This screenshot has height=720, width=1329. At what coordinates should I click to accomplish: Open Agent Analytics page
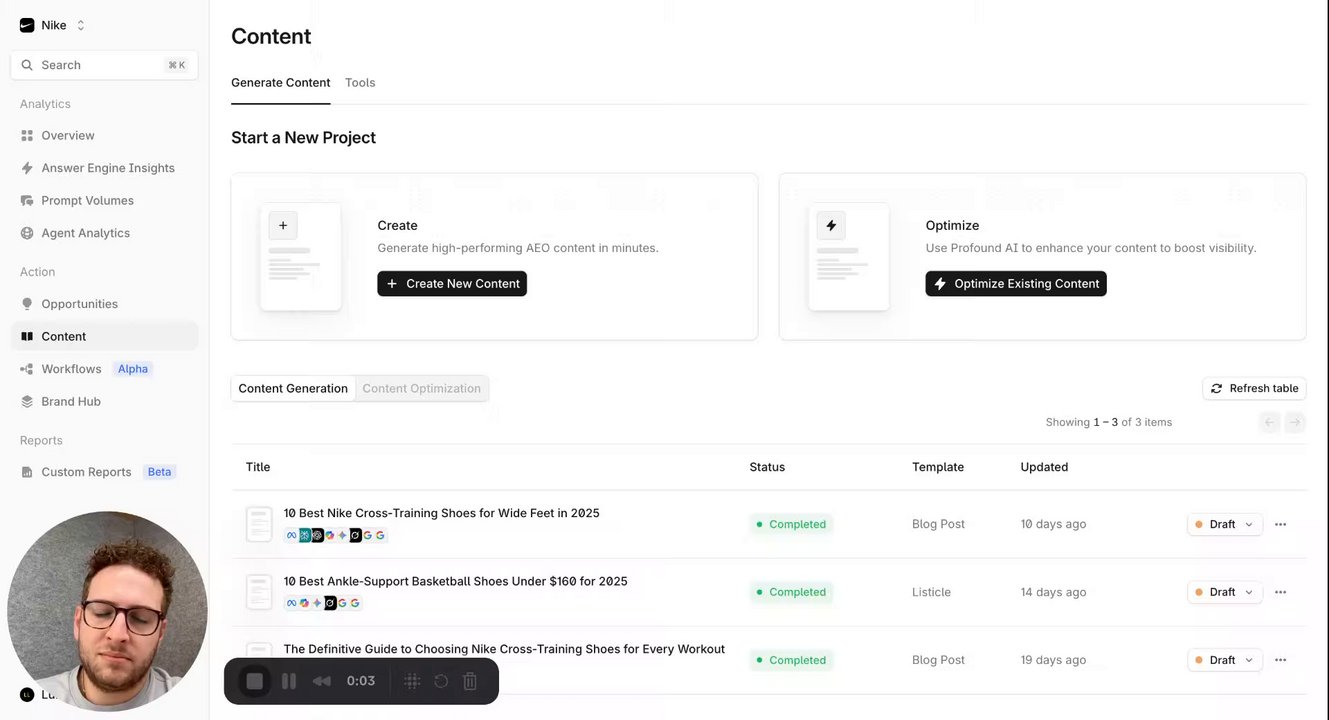click(85, 233)
